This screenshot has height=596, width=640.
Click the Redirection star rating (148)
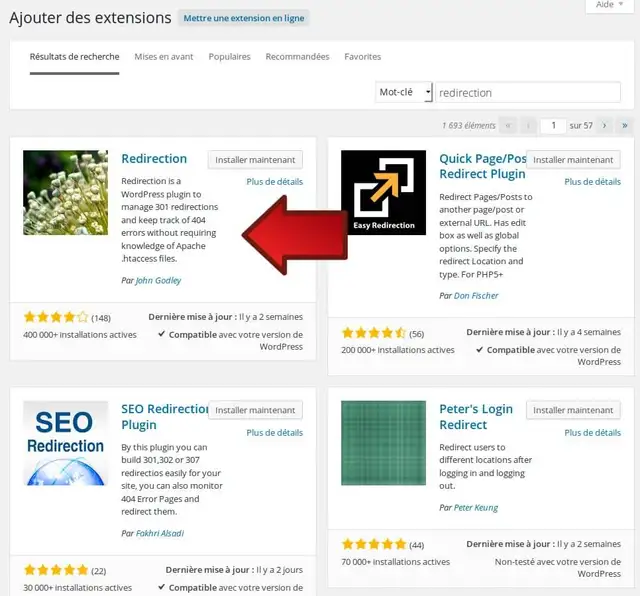click(56, 317)
